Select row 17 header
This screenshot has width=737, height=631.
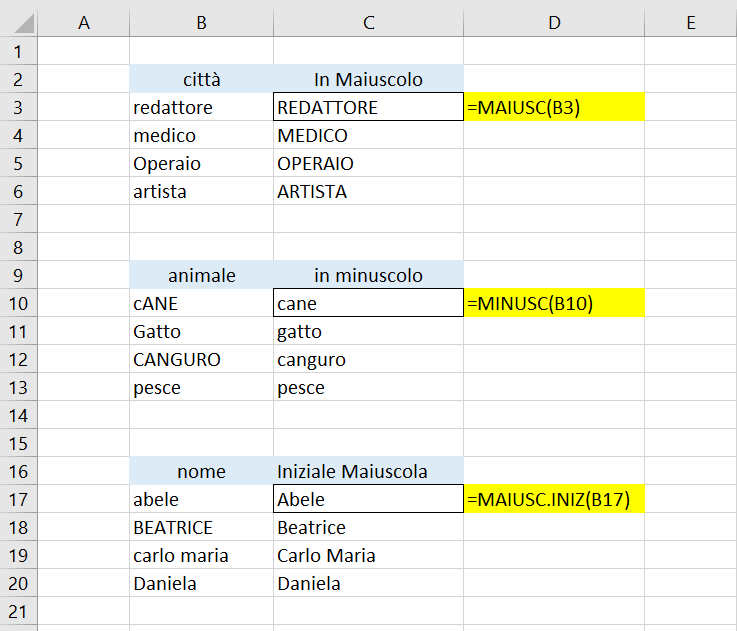(x=18, y=499)
